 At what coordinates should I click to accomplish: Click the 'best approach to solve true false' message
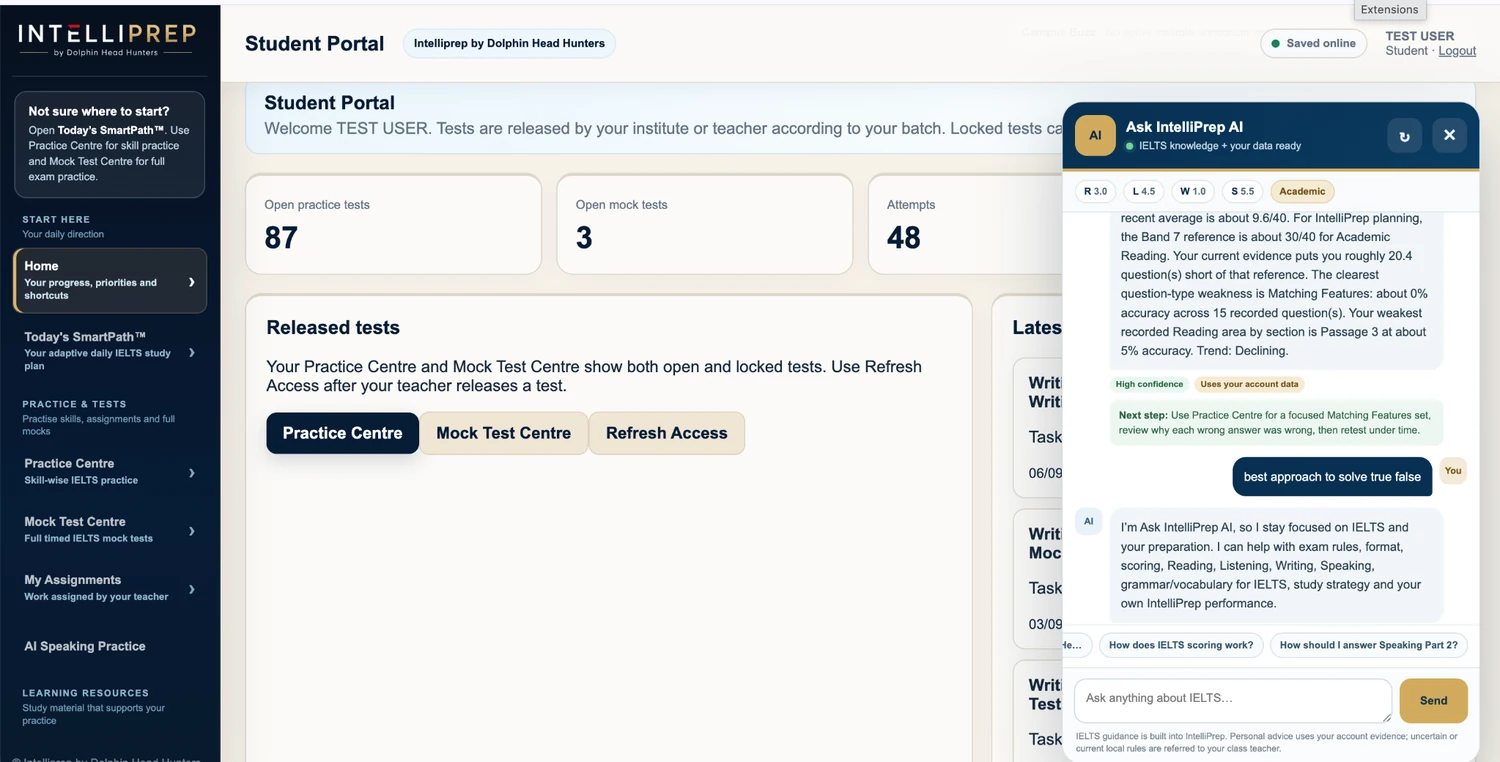click(1332, 477)
